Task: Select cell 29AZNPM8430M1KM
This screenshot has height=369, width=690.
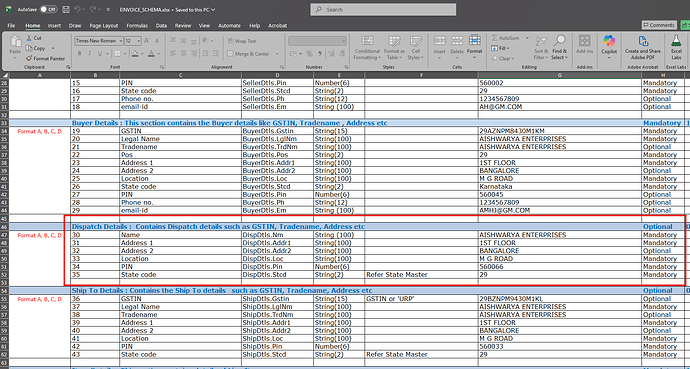Action: pyautogui.click(x=560, y=131)
